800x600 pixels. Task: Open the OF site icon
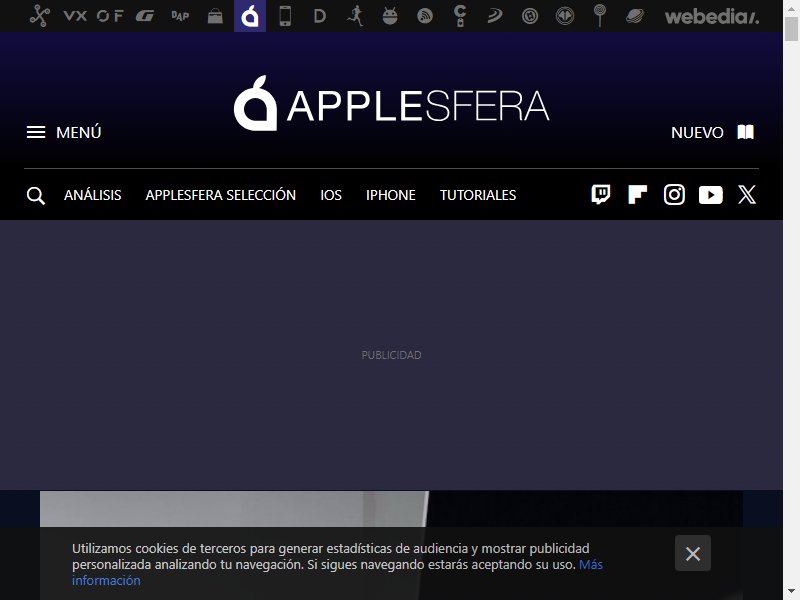[110, 16]
